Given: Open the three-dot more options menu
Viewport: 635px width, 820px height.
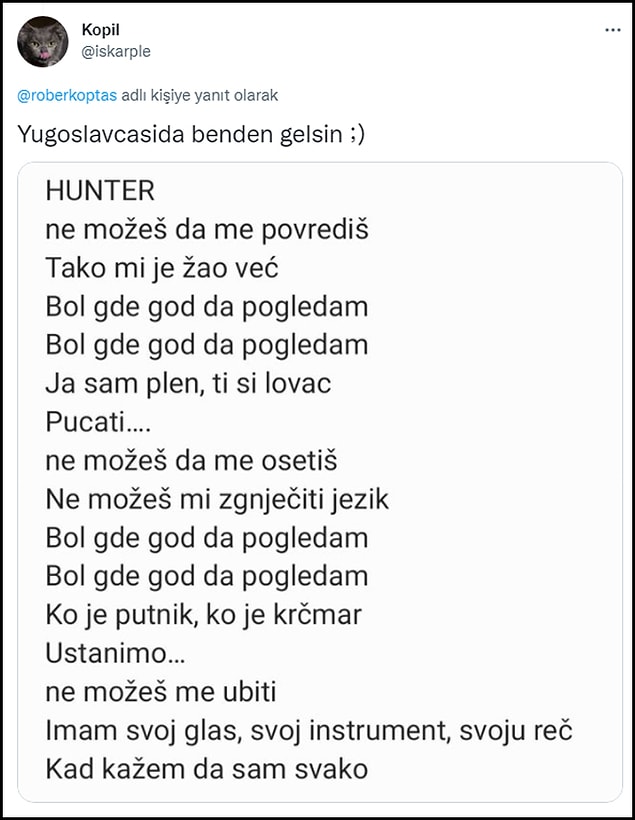Looking at the screenshot, I should click(613, 30).
